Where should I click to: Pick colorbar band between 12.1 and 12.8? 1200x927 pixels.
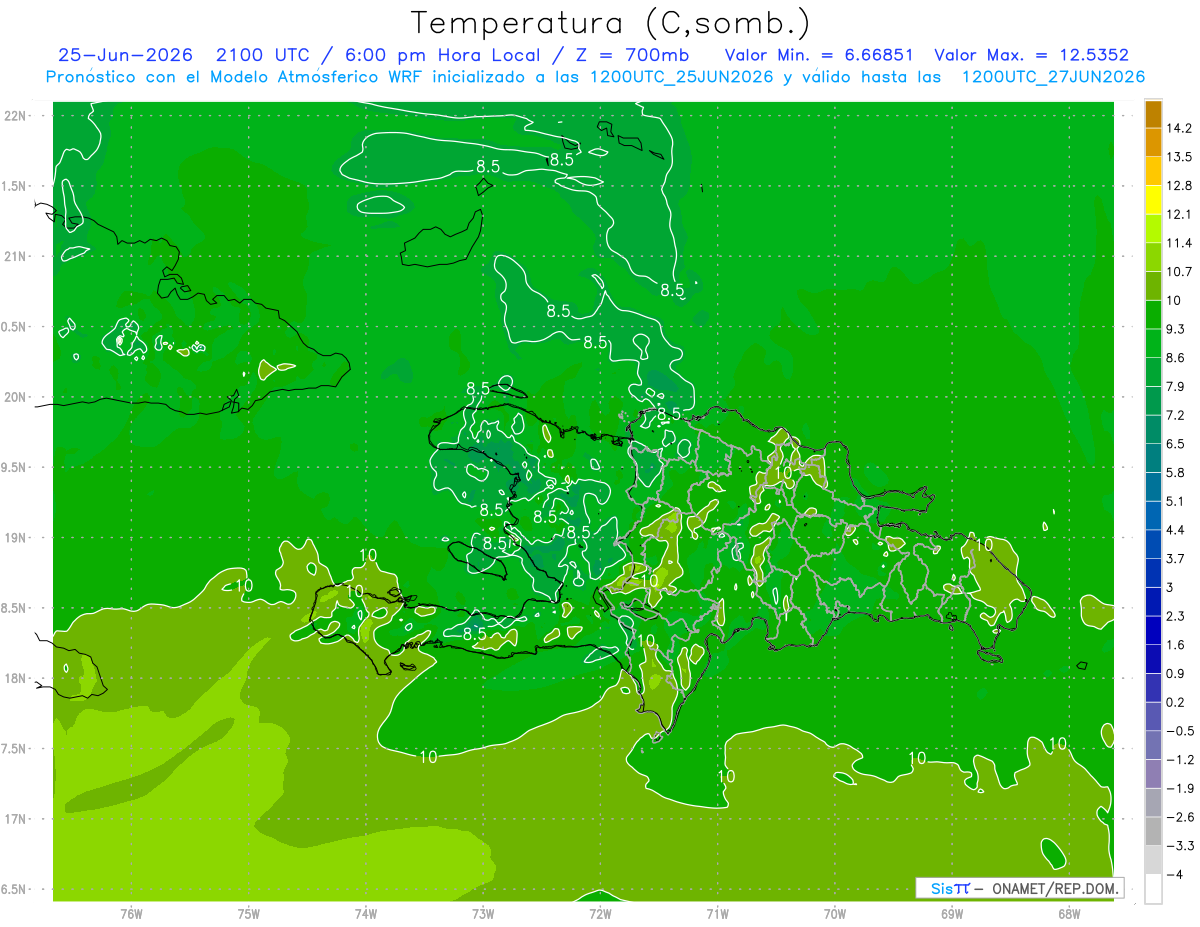[1153, 200]
